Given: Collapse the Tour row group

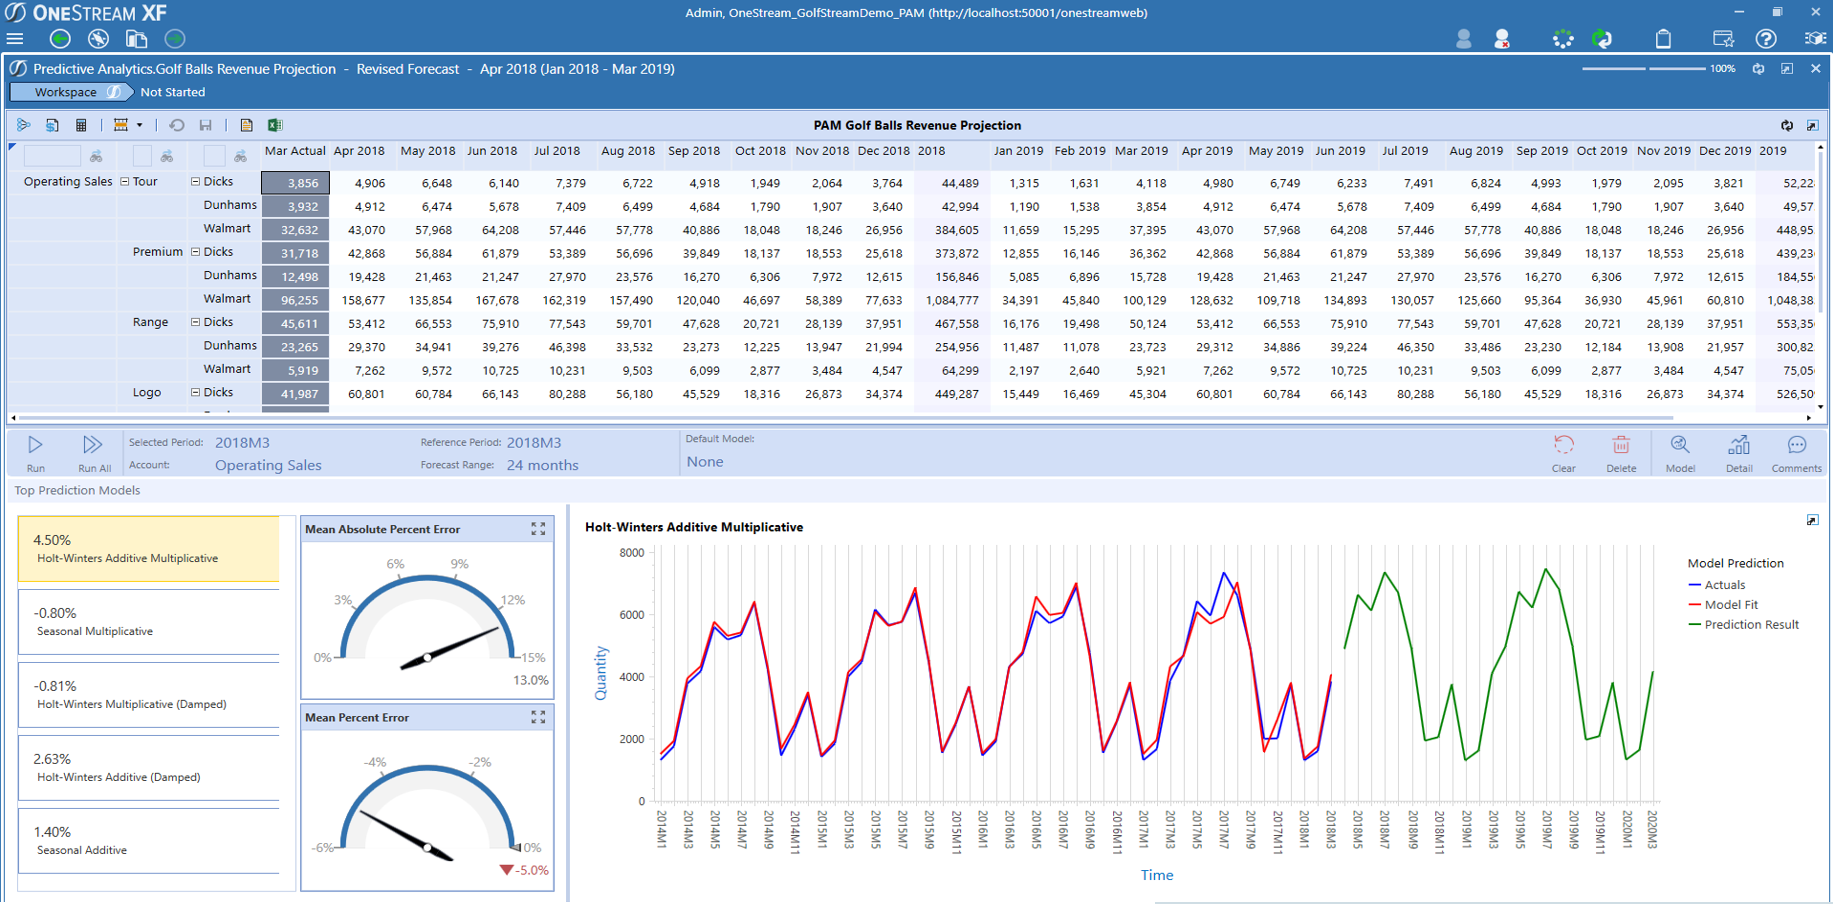Looking at the screenshot, I should click(x=125, y=182).
